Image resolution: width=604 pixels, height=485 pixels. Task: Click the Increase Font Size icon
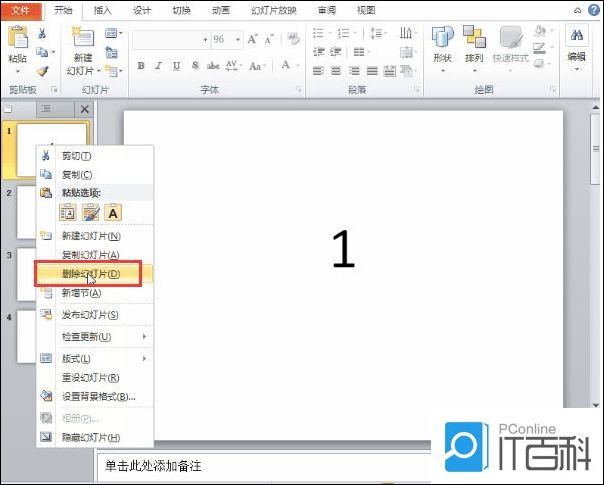click(x=252, y=39)
